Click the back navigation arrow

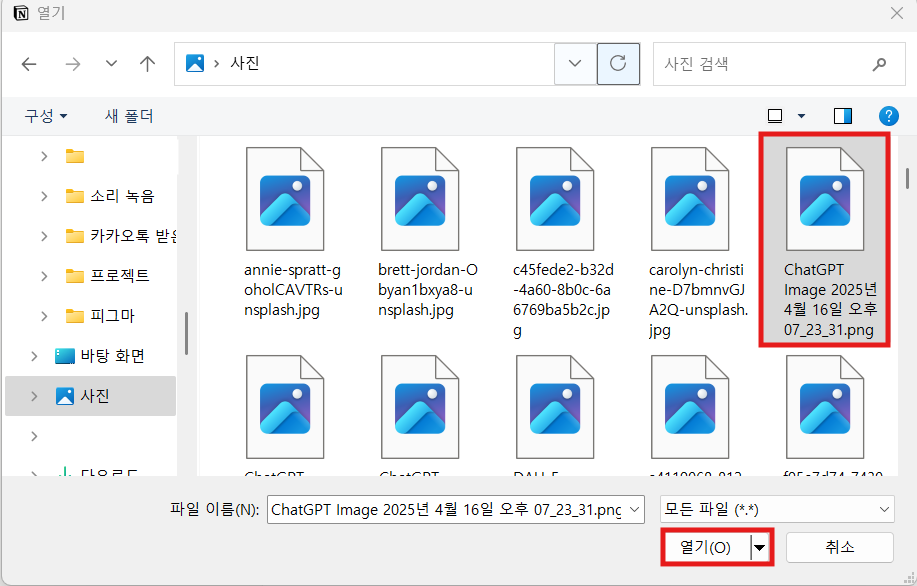coord(29,63)
